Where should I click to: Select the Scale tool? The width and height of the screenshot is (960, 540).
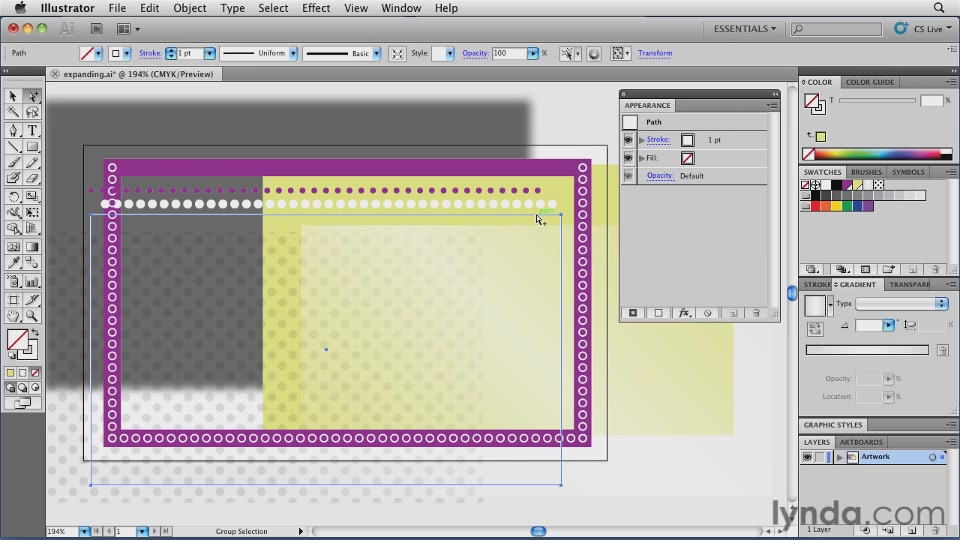[x=32, y=197]
